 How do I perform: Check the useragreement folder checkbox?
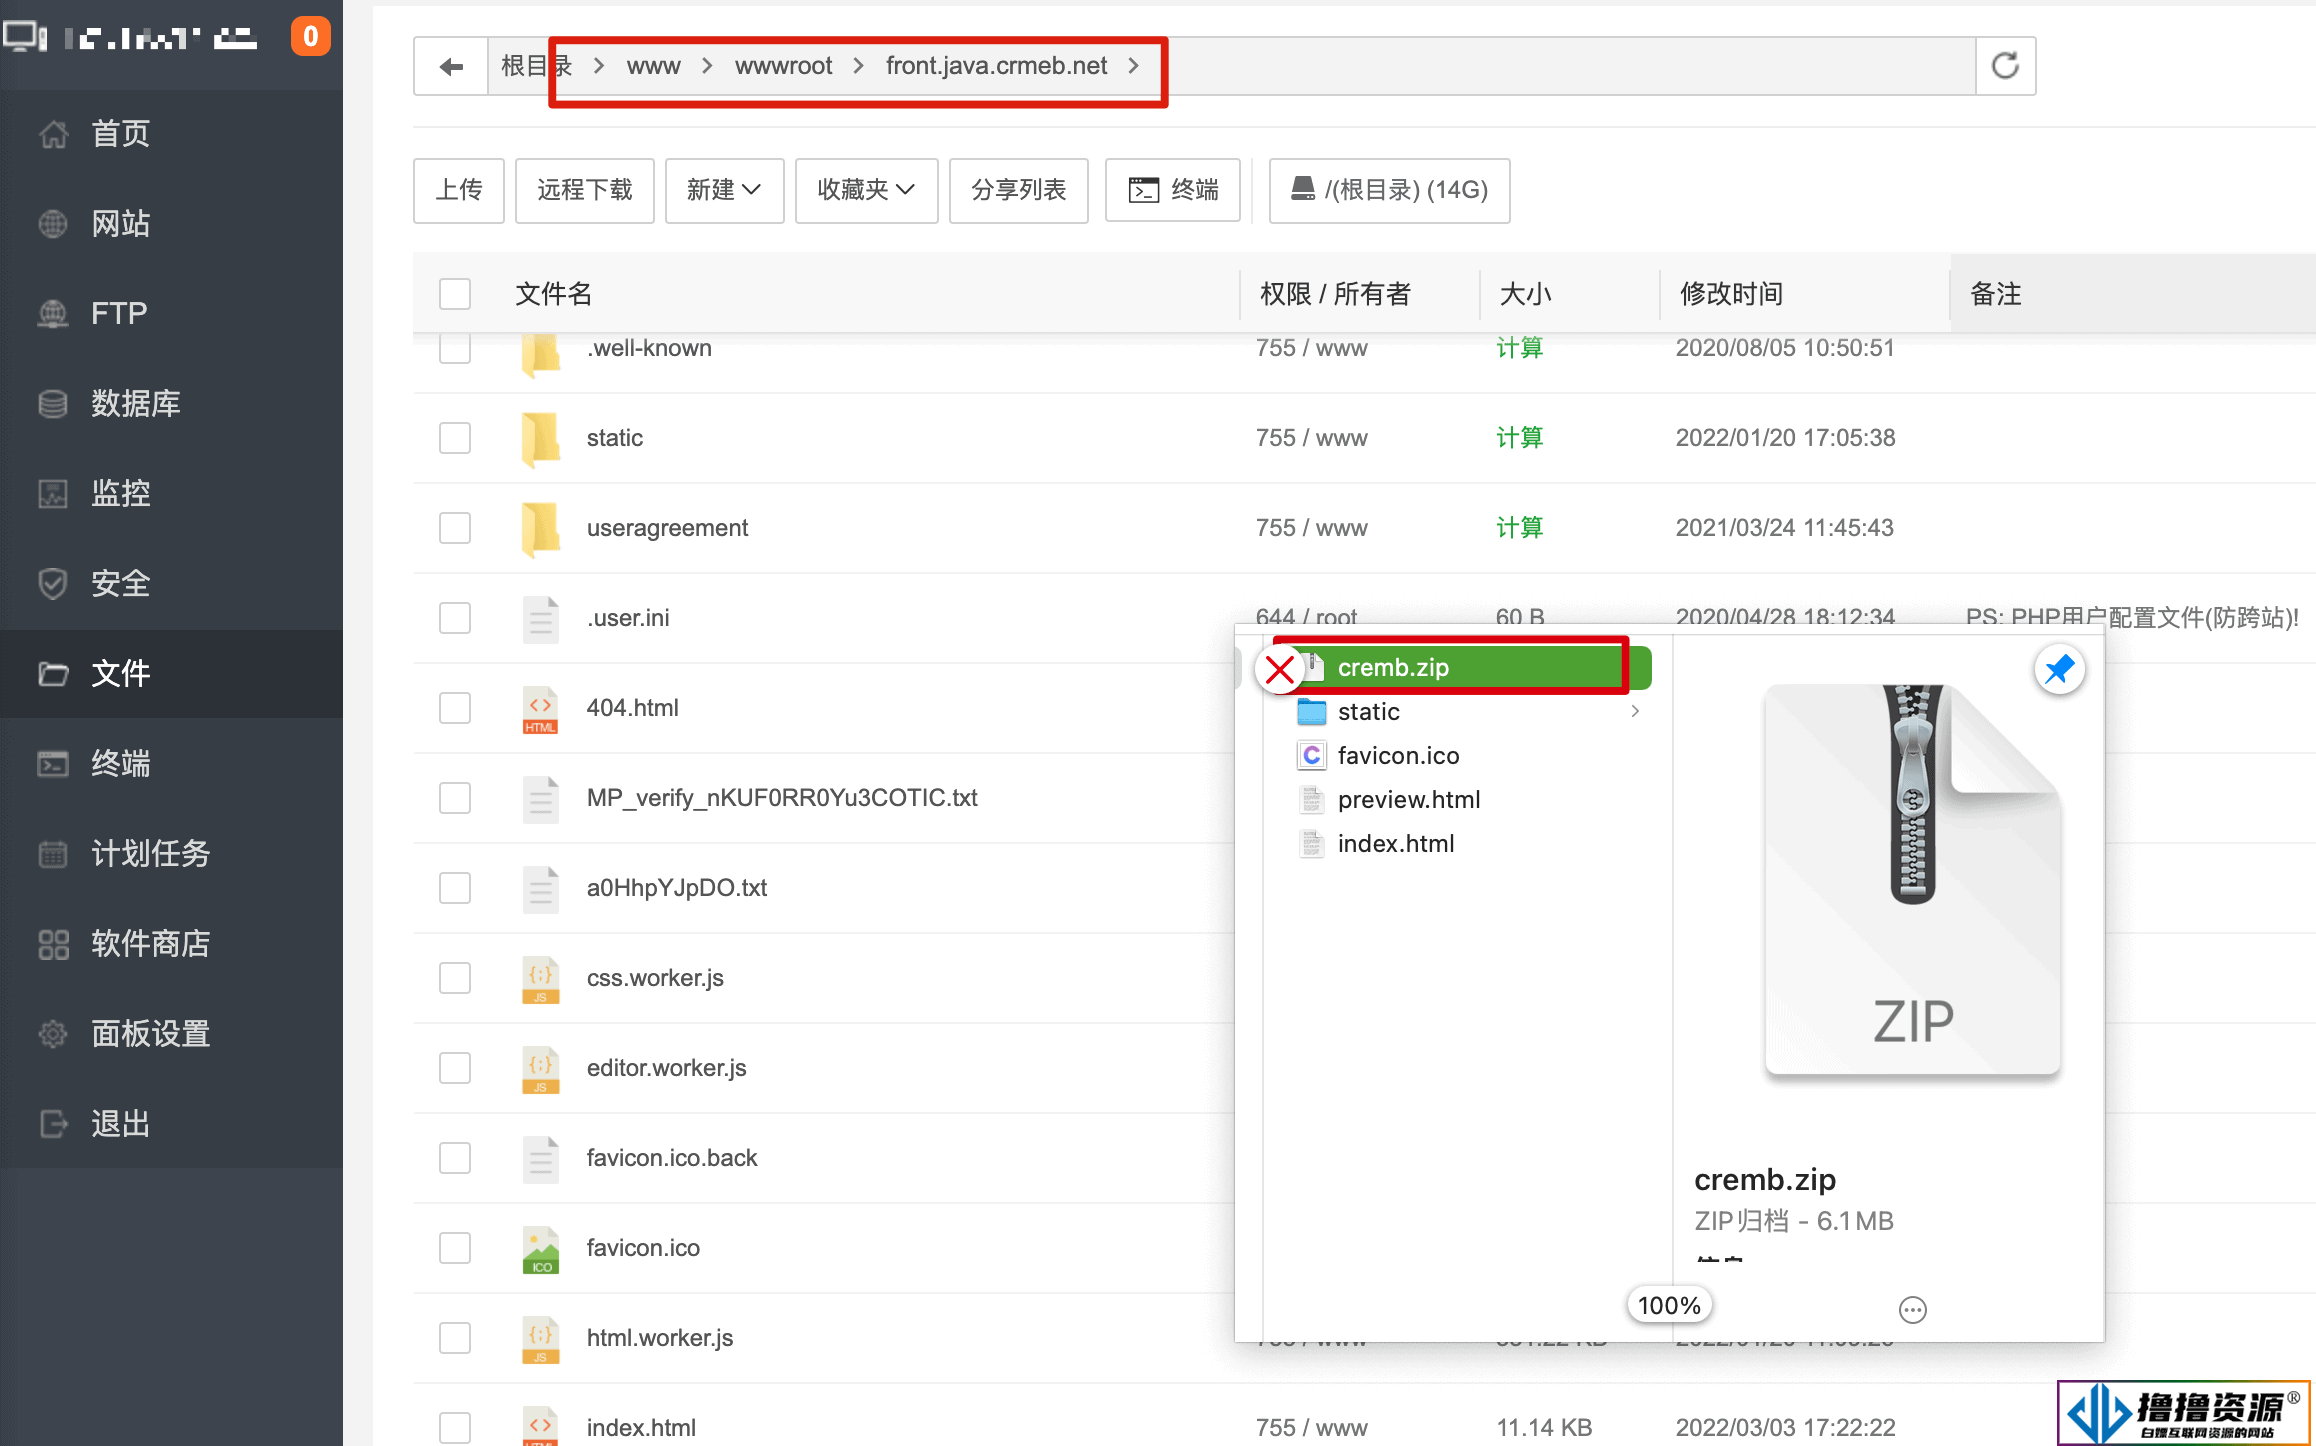click(455, 528)
